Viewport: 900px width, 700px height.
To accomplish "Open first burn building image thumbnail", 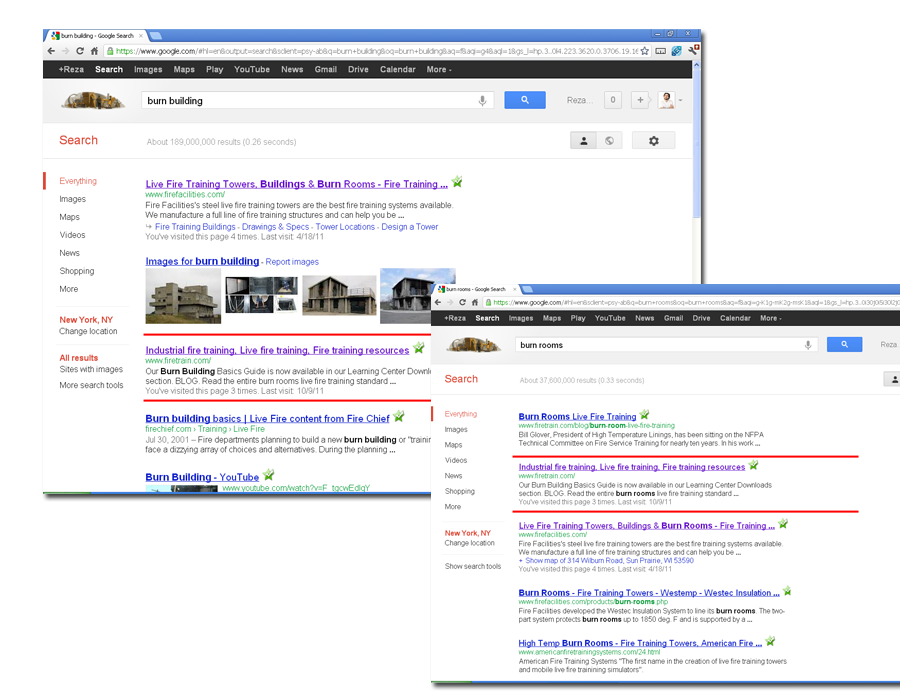I will [183, 295].
